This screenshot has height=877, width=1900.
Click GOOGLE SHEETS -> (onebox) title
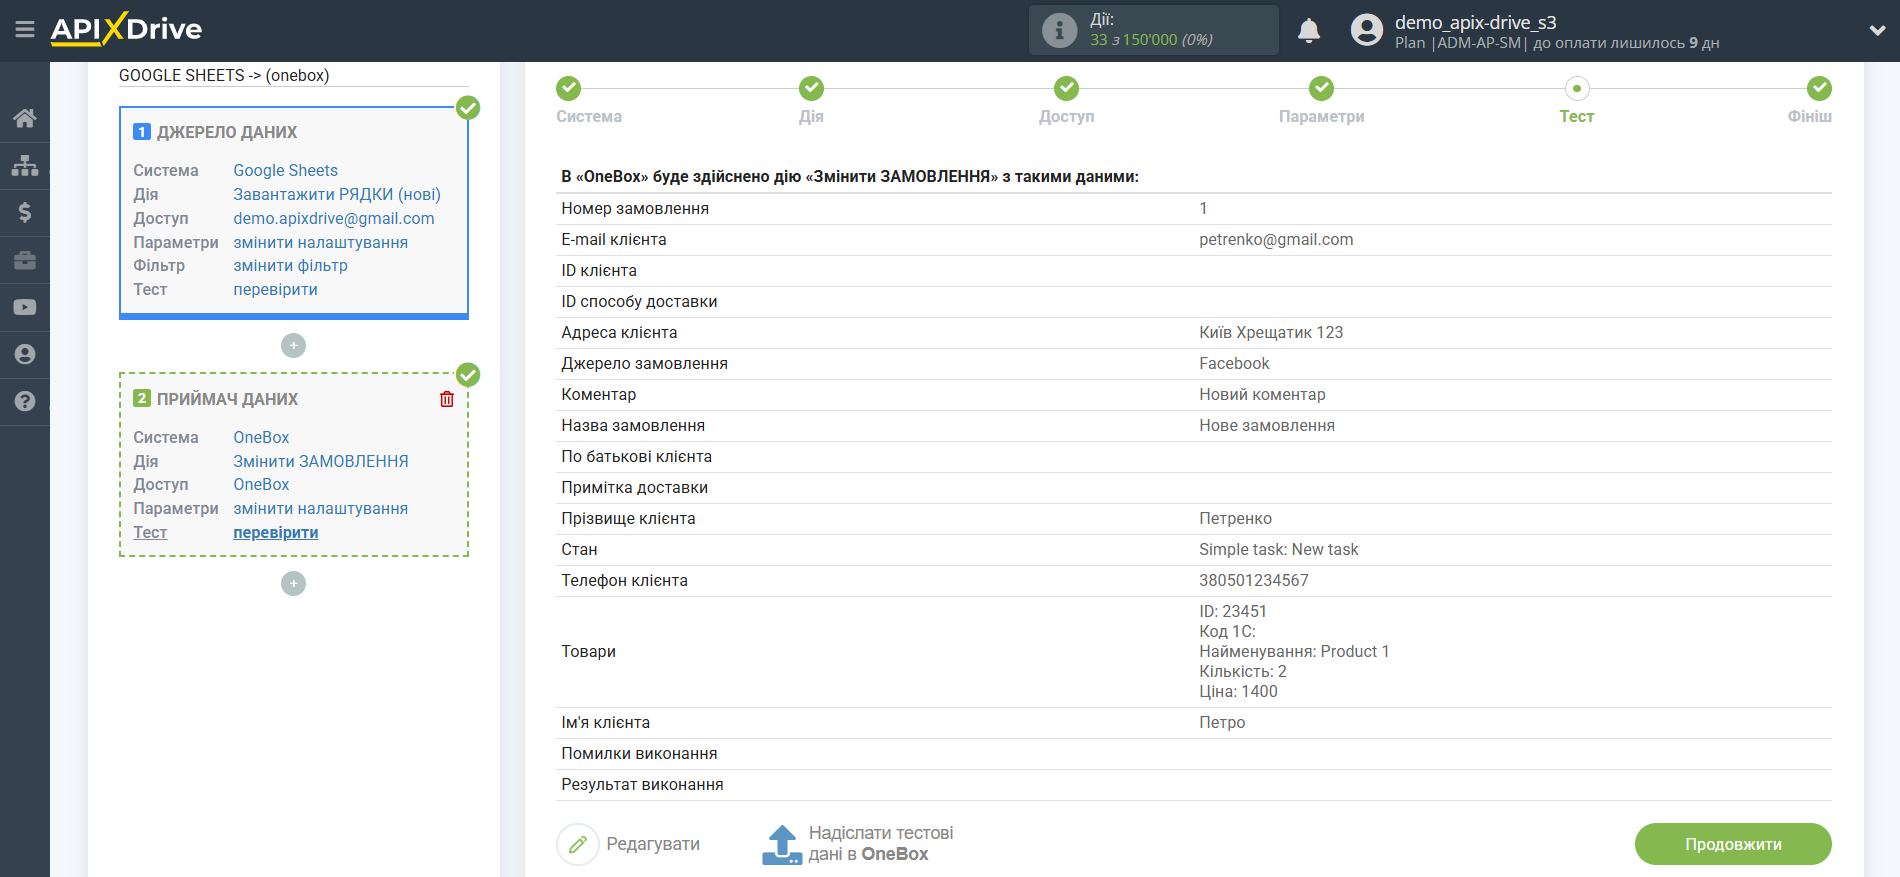click(x=224, y=75)
